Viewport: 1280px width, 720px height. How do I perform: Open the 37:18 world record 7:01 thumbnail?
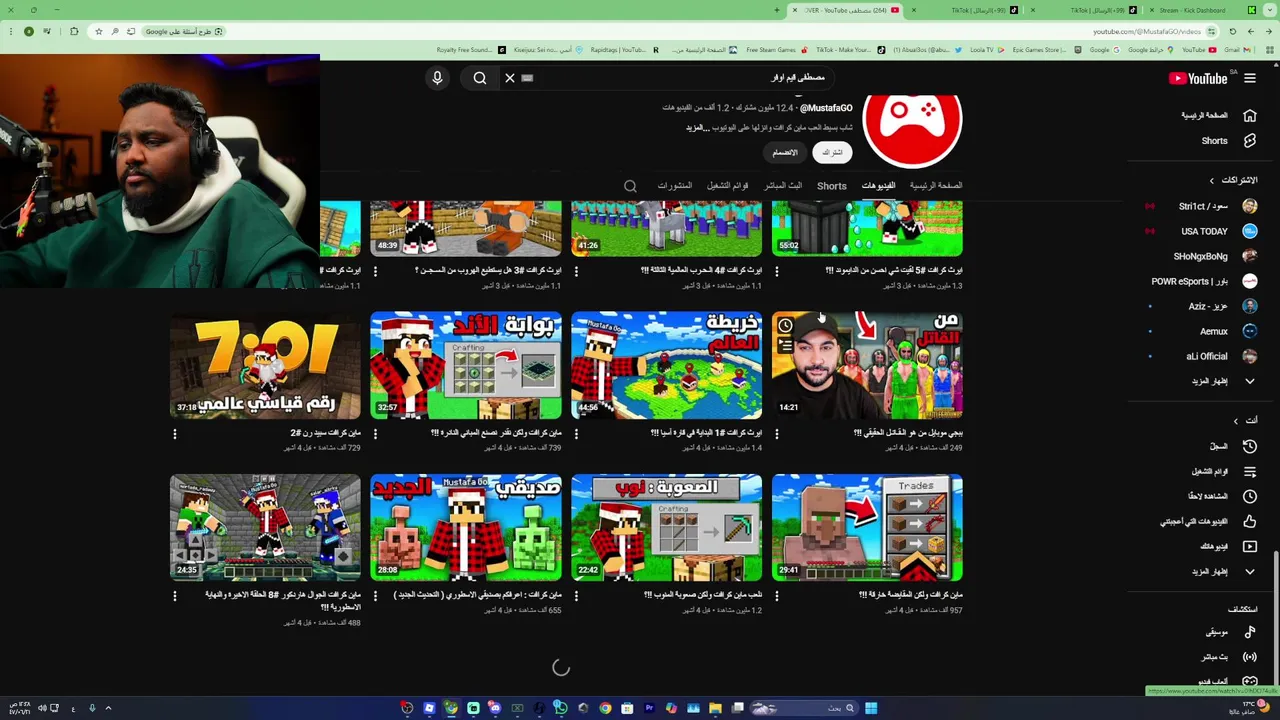coord(265,365)
